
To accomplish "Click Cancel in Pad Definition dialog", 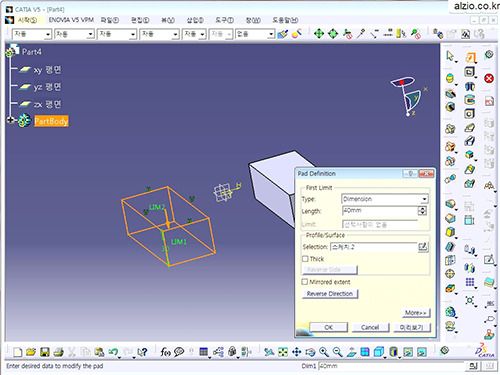I will click(x=370, y=327).
